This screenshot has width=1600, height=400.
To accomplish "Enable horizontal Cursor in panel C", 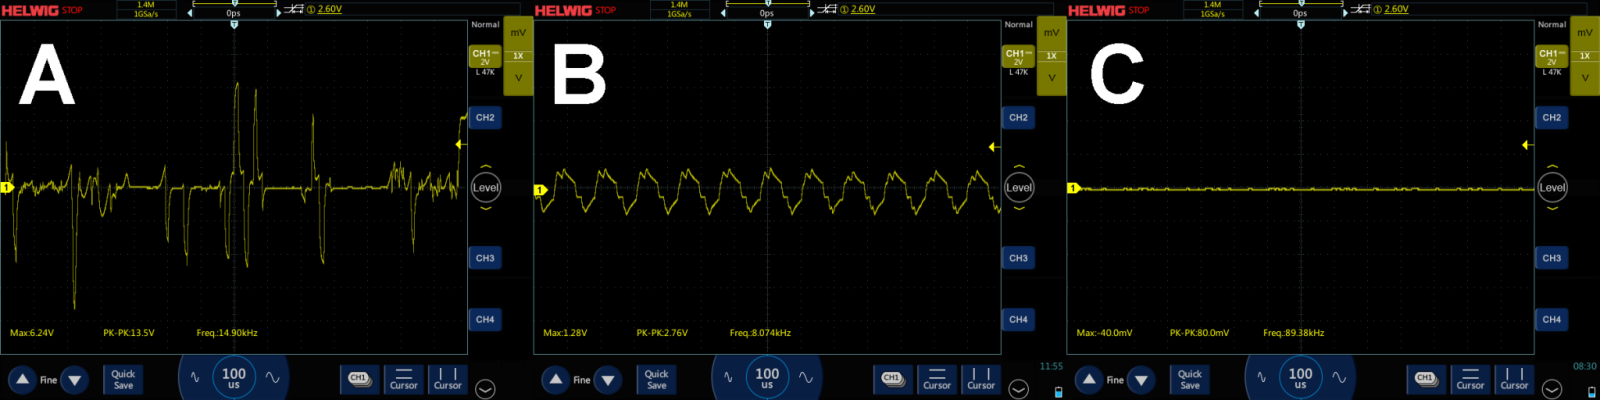I will pyautogui.click(x=1470, y=379).
